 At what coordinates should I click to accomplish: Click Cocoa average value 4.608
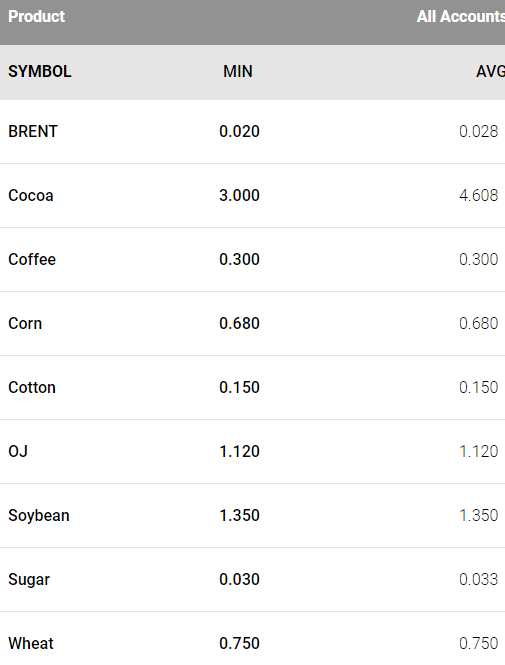(478, 196)
